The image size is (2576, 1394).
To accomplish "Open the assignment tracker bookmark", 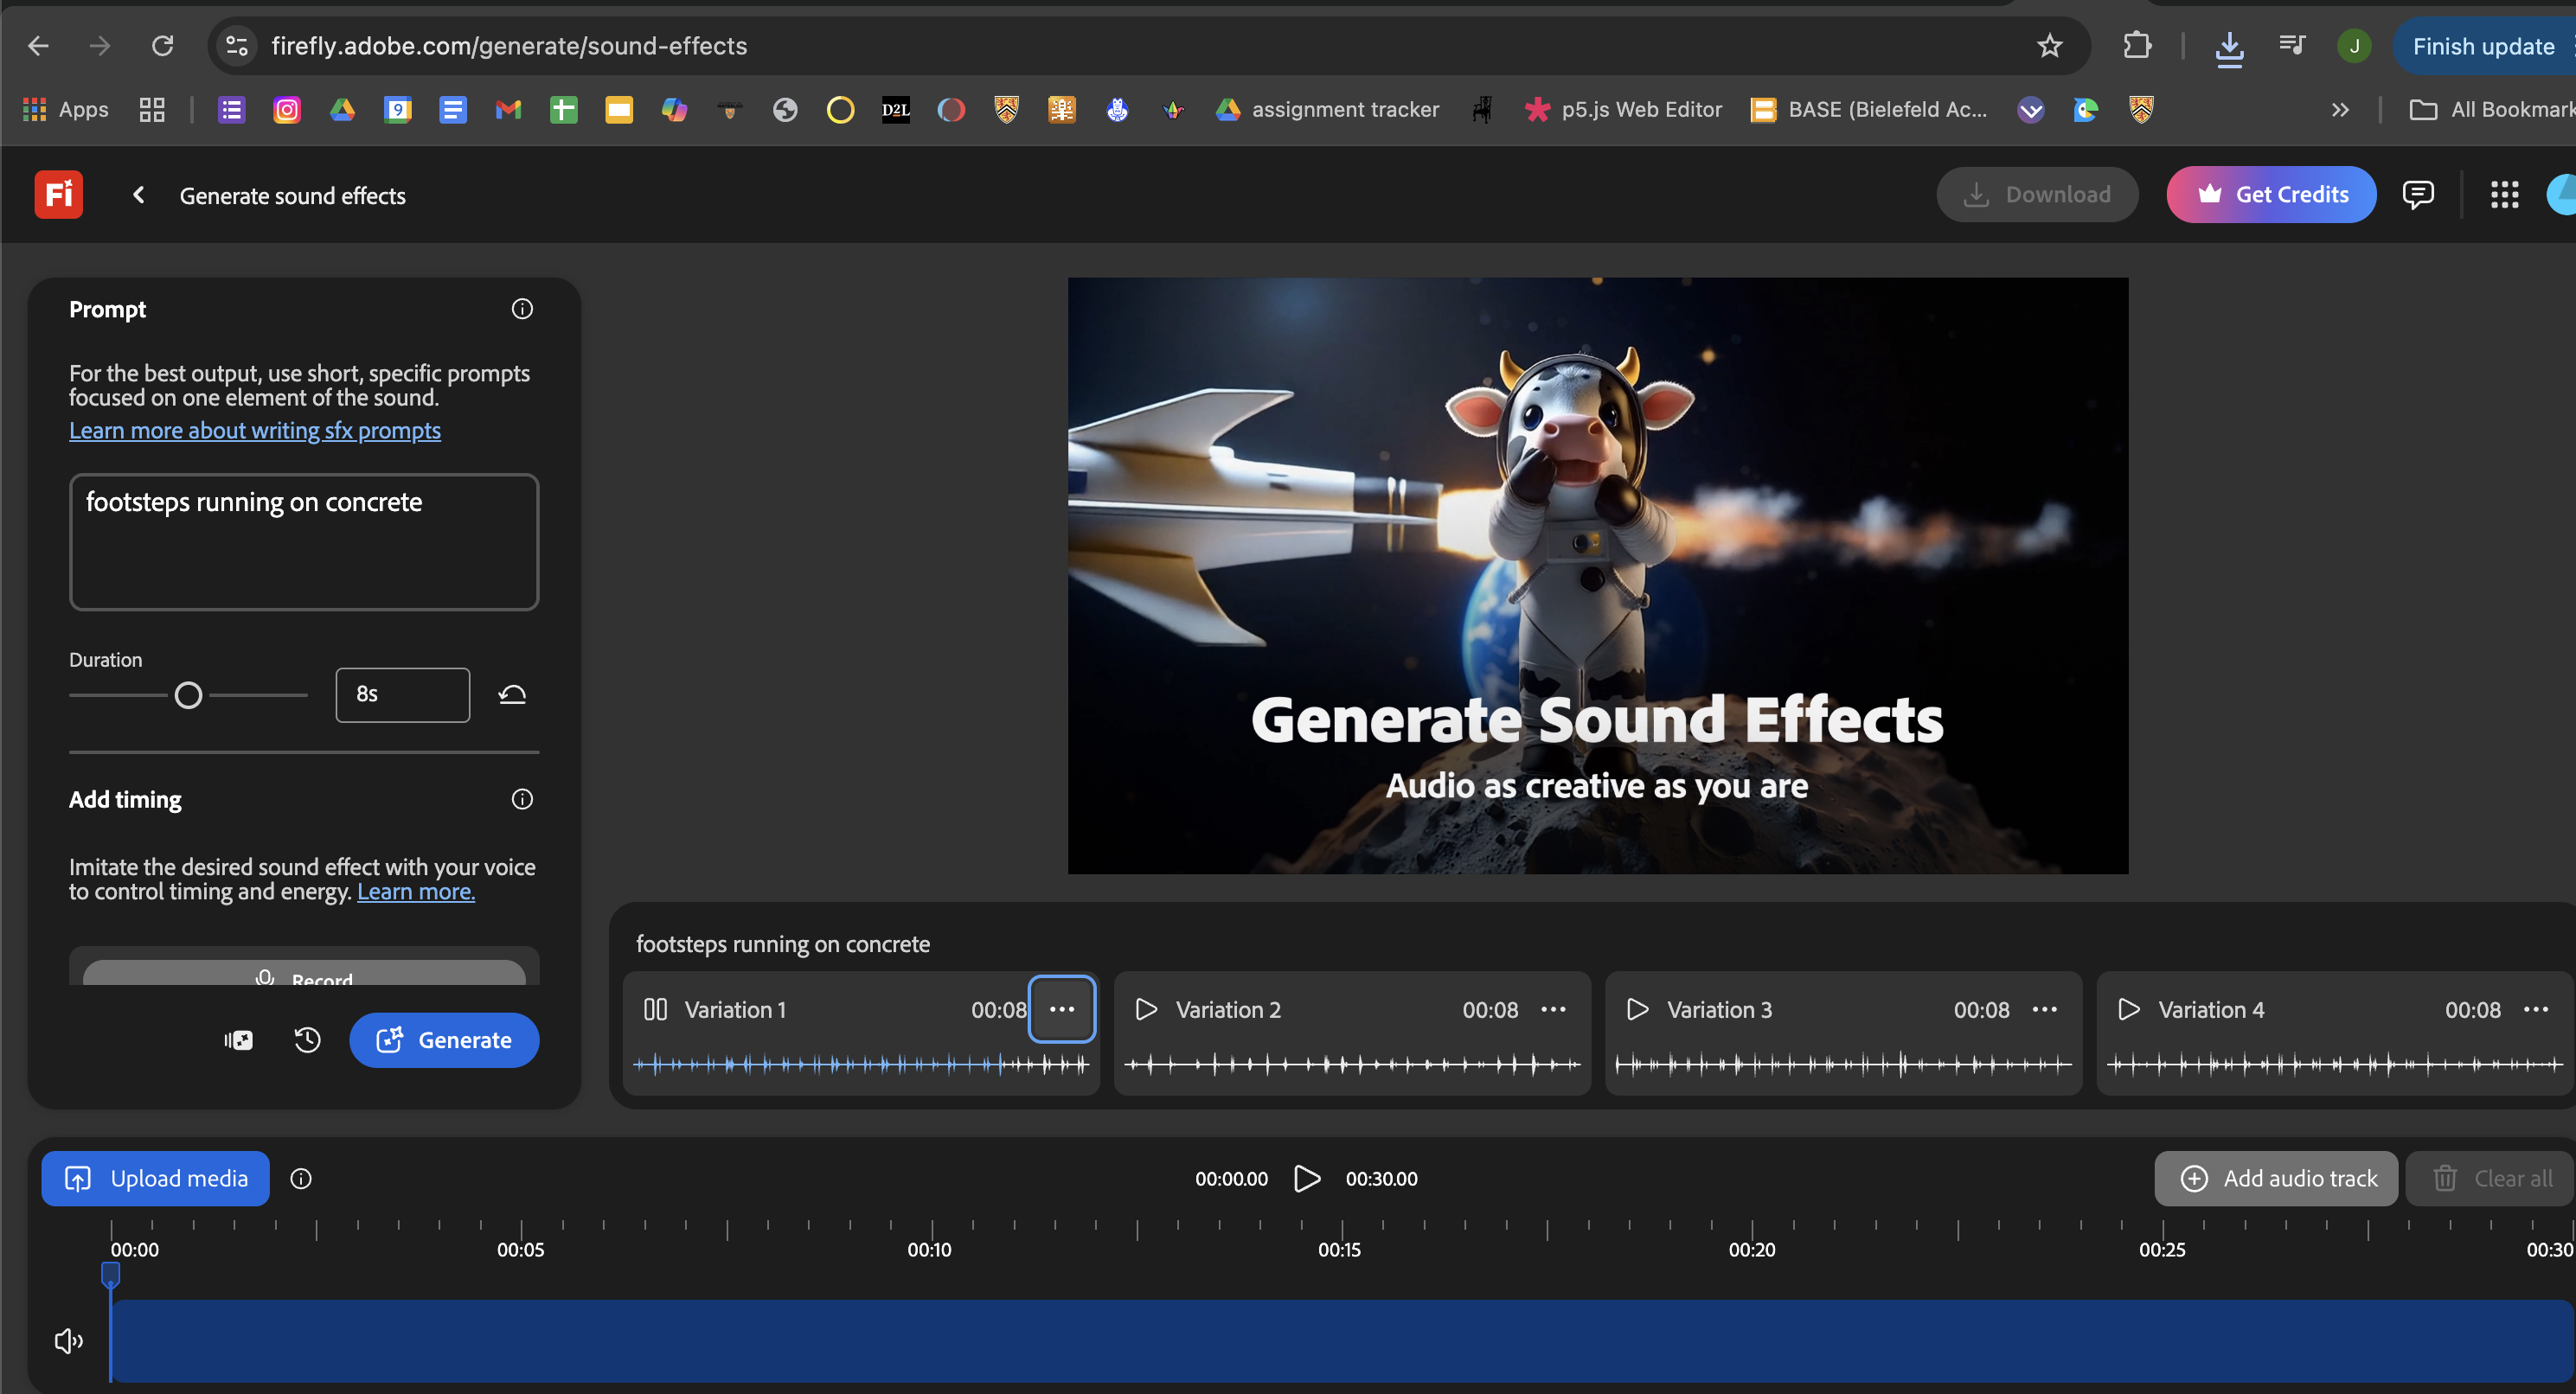I will pyautogui.click(x=1327, y=110).
